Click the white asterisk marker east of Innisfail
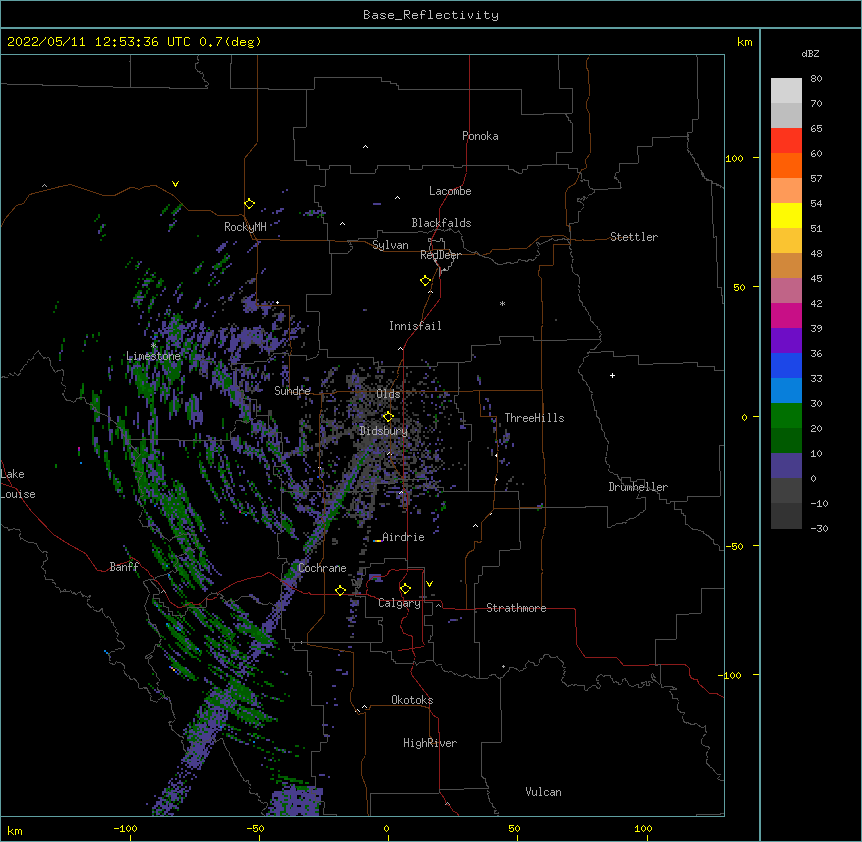 [502, 303]
